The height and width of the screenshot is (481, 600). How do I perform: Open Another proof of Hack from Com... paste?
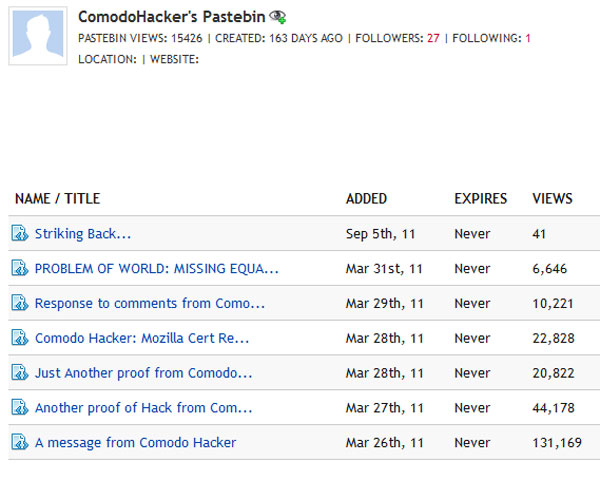pyautogui.click(x=143, y=408)
